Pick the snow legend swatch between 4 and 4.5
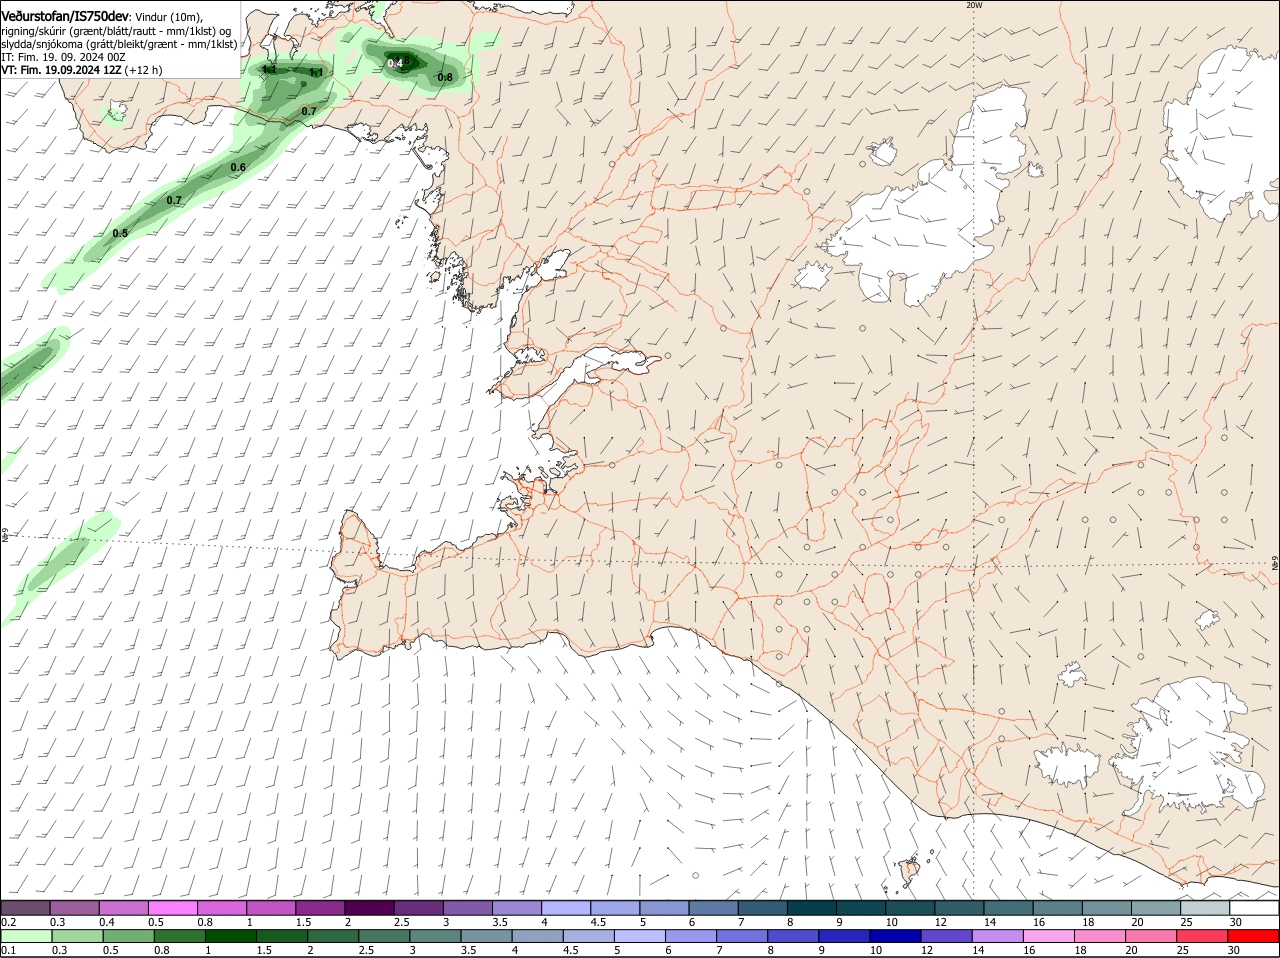The height and width of the screenshot is (958, 1280). pyautogui.click(x=565, y=907)
